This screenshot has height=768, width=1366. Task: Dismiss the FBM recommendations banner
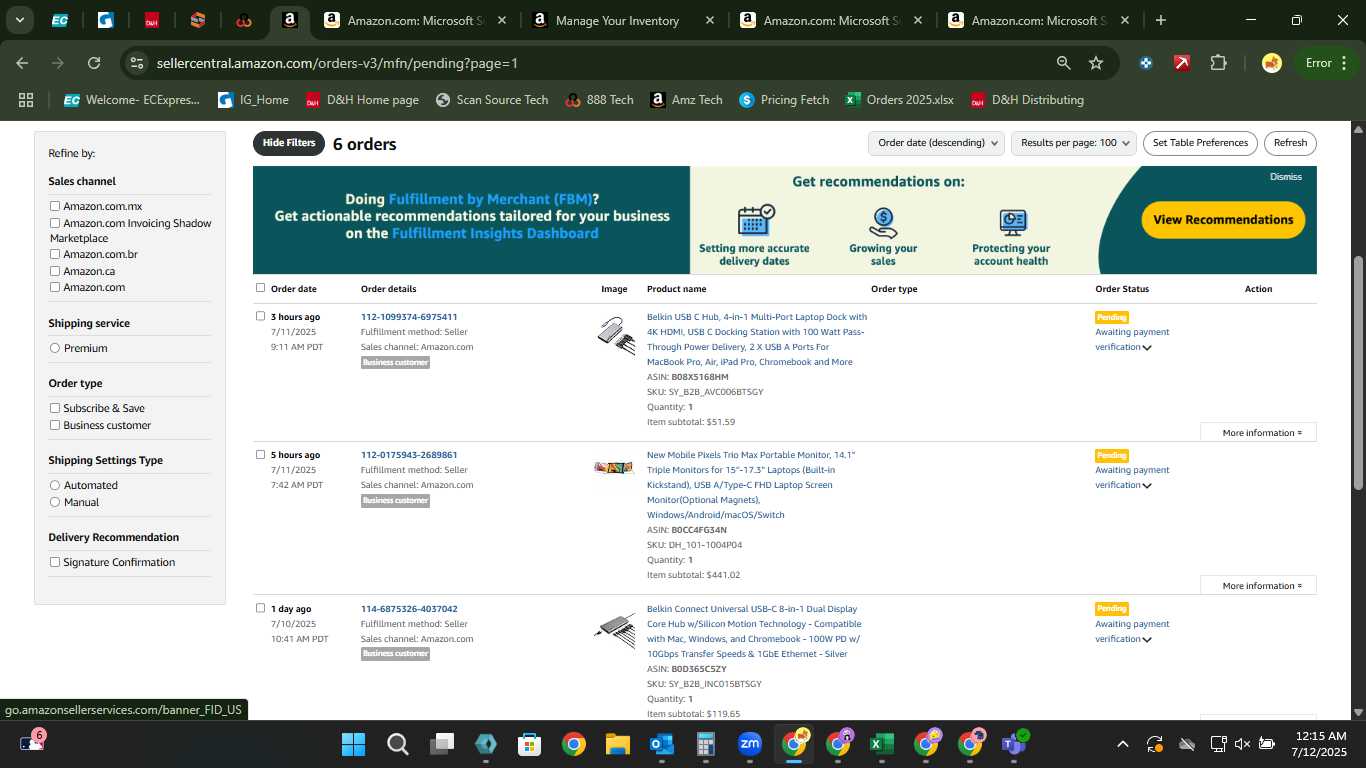coord(1286,177)
